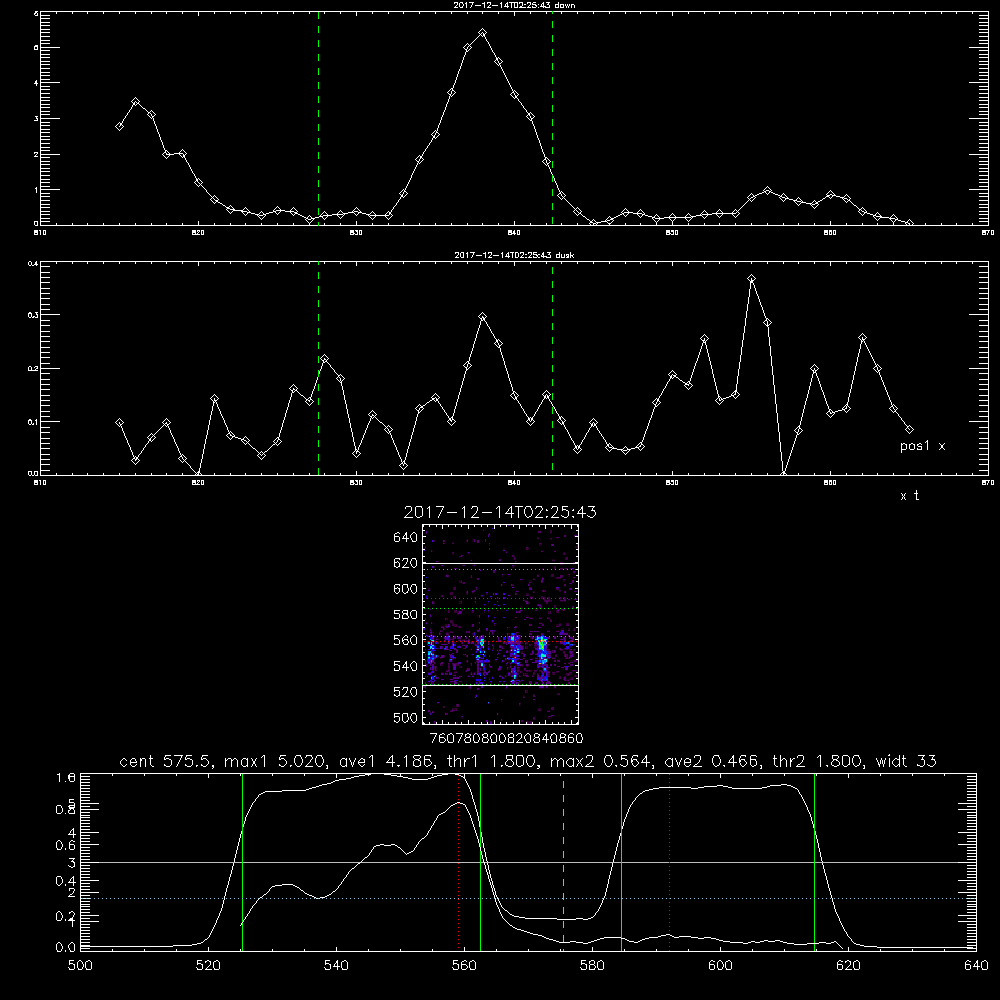Screen dimensions: 1000x1000
Task: Click the '520' x-axis label of bottom plot
Action: 208,966
